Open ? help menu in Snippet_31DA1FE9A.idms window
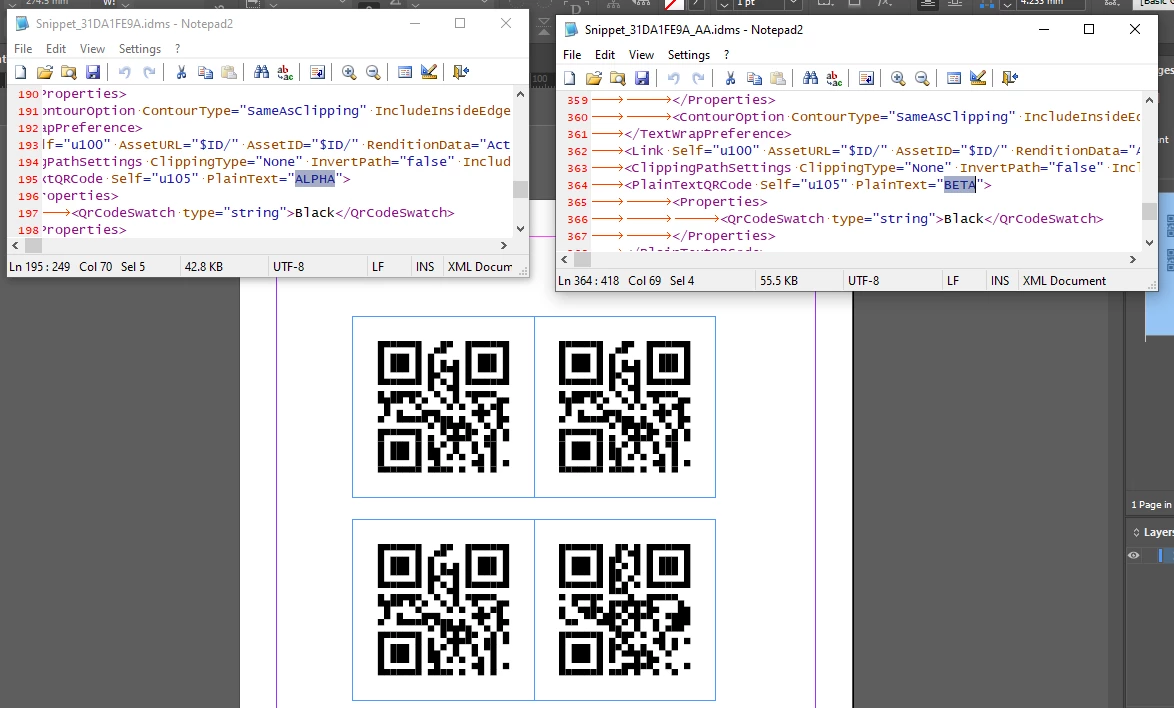The image size is (1174, 708). coord(177,49)
